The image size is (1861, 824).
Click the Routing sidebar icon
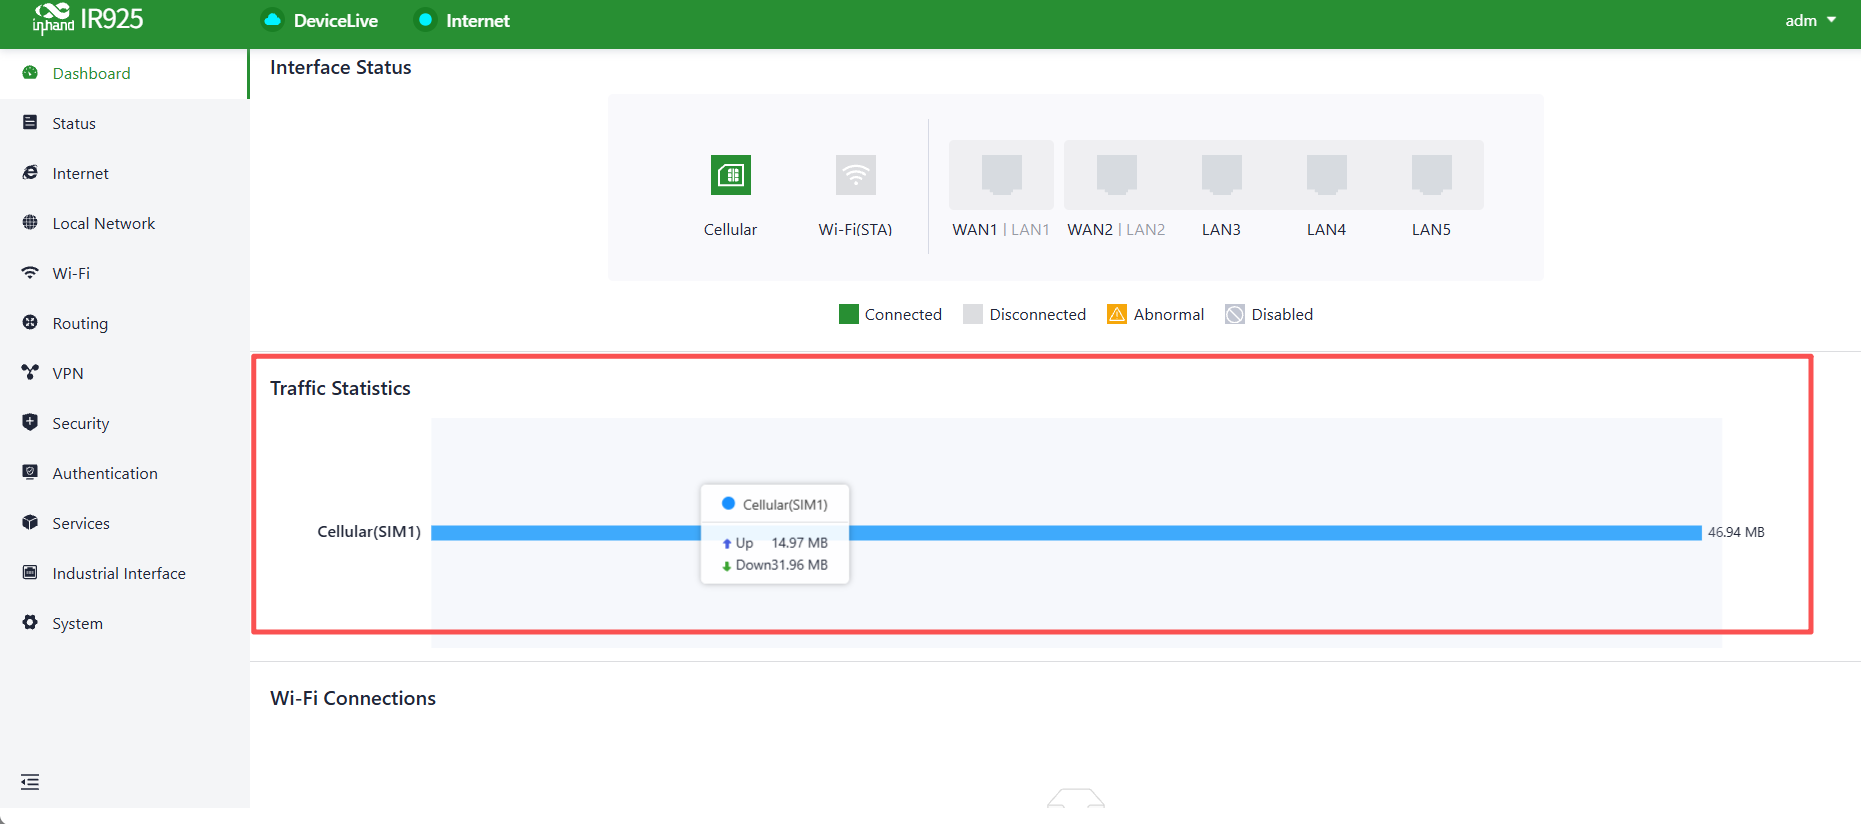[30, 323]
